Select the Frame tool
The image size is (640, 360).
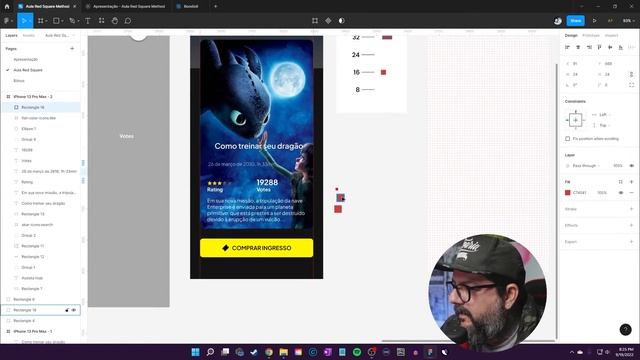point(40,20)
